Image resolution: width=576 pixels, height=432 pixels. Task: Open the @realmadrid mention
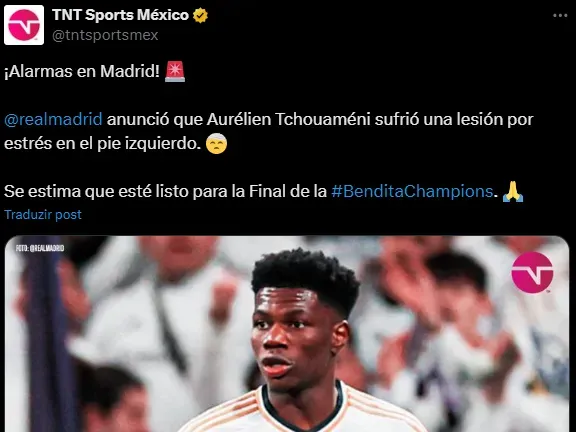53,119
